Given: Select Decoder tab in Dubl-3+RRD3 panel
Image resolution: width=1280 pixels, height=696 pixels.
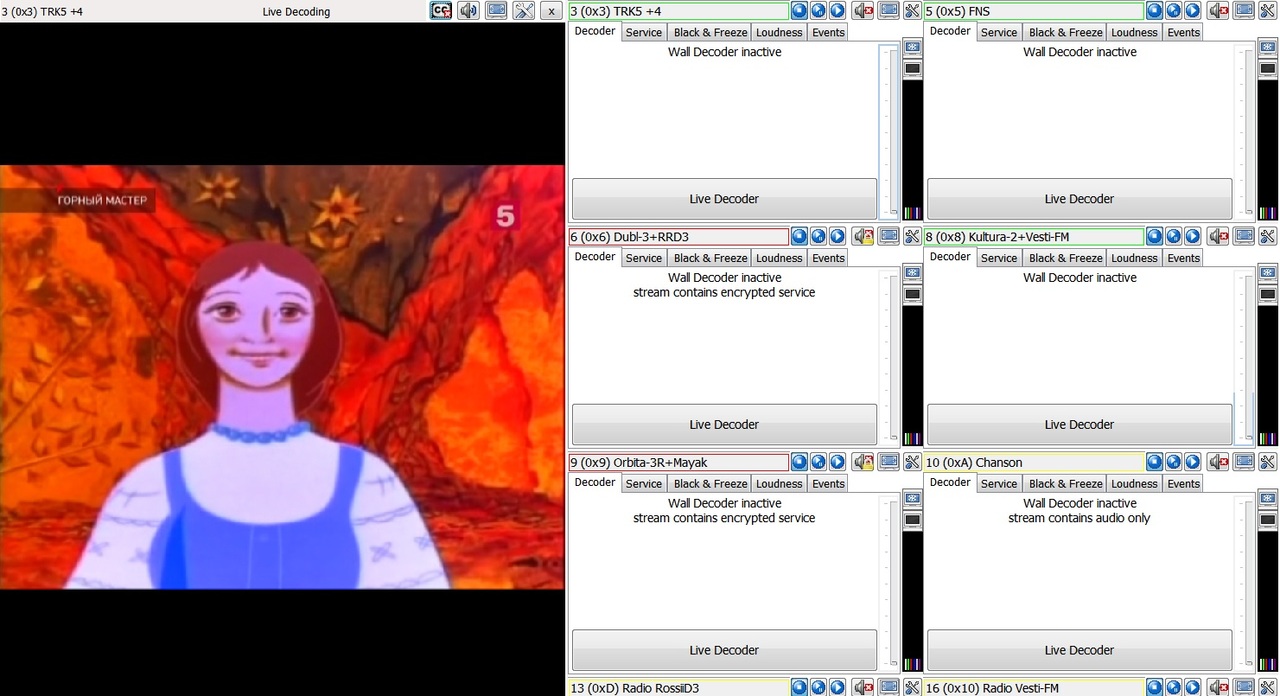Looking at the screenshot, I should tap(595, 257).
